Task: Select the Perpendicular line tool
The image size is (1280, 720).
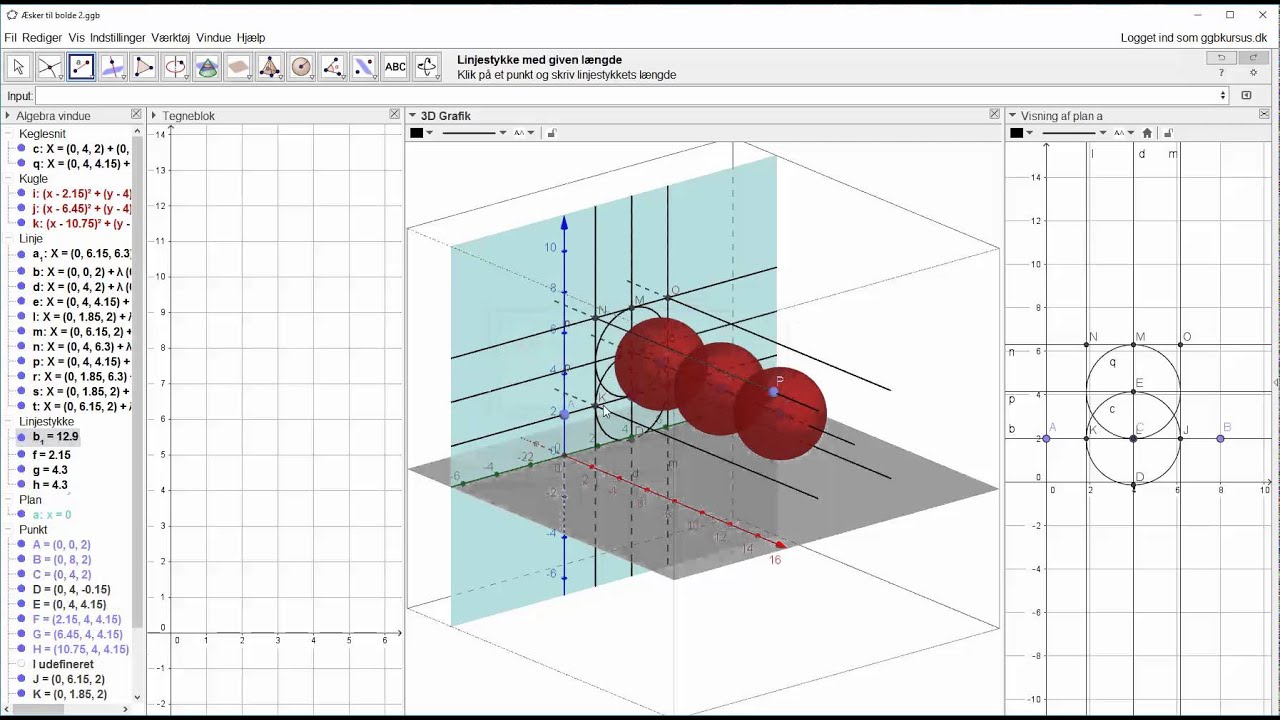Action: coord(112,67)
